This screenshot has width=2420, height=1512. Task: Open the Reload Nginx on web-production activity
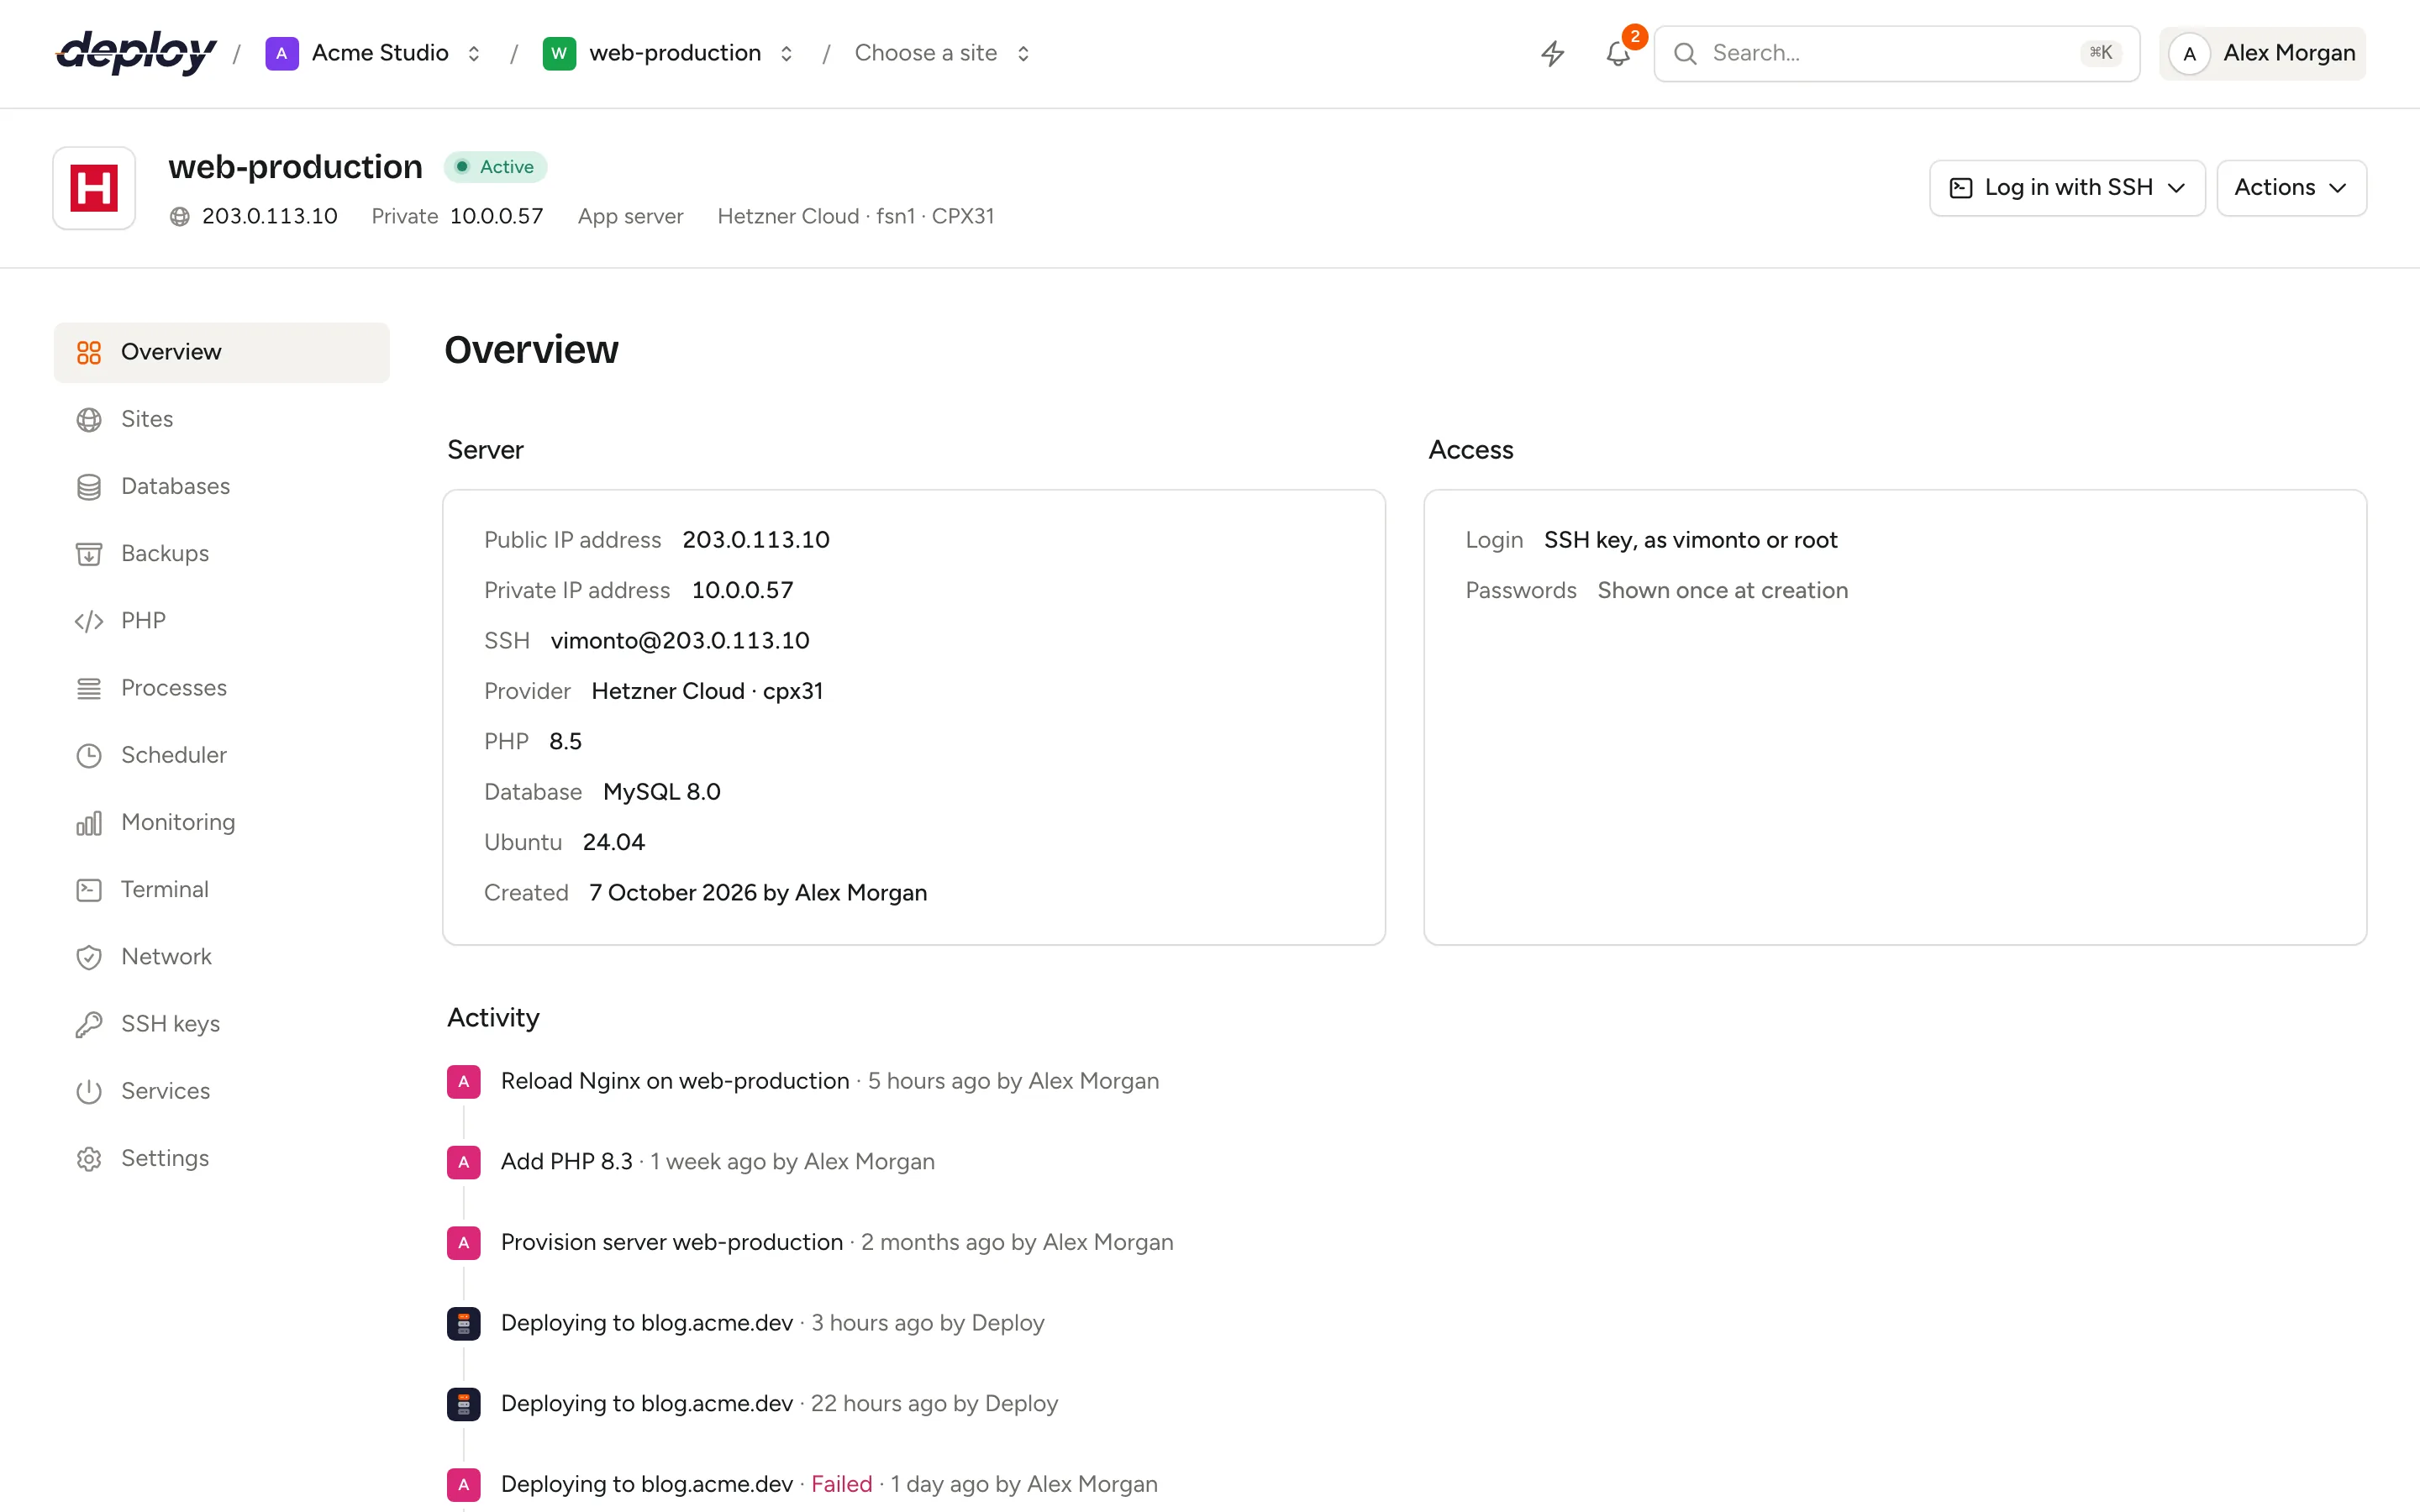(x=675, y=1081)
